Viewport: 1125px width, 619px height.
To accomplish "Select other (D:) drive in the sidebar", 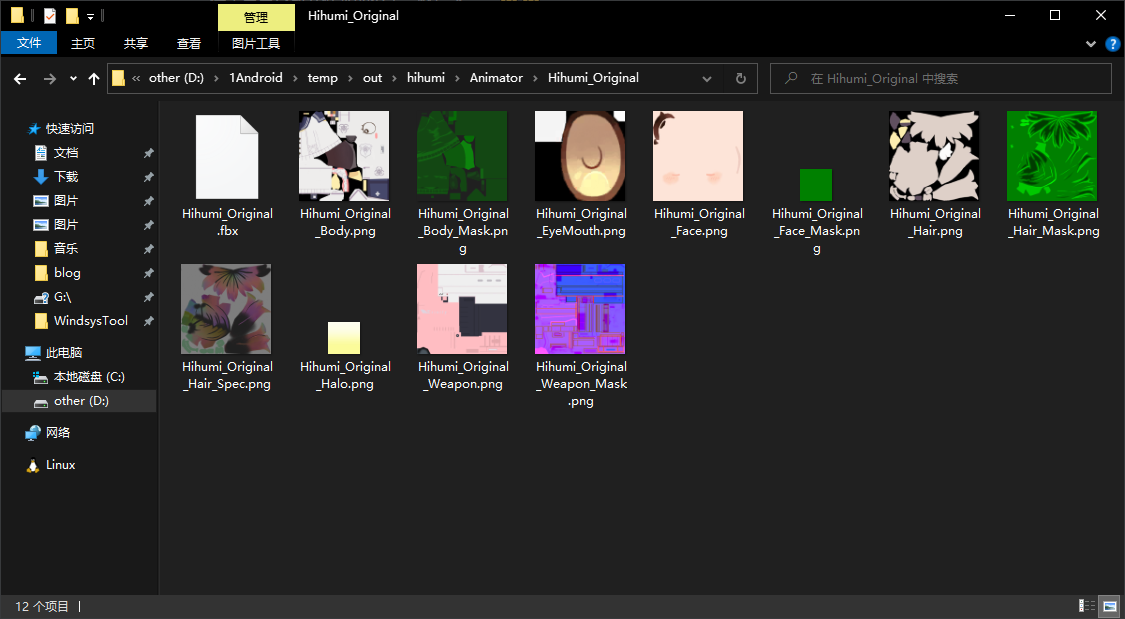I will (x=81, y=401).
